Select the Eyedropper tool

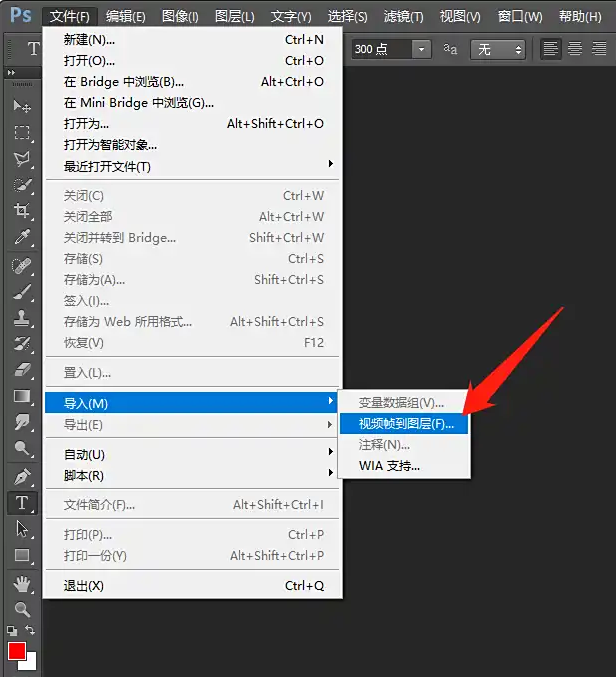[x=22, y=237]
